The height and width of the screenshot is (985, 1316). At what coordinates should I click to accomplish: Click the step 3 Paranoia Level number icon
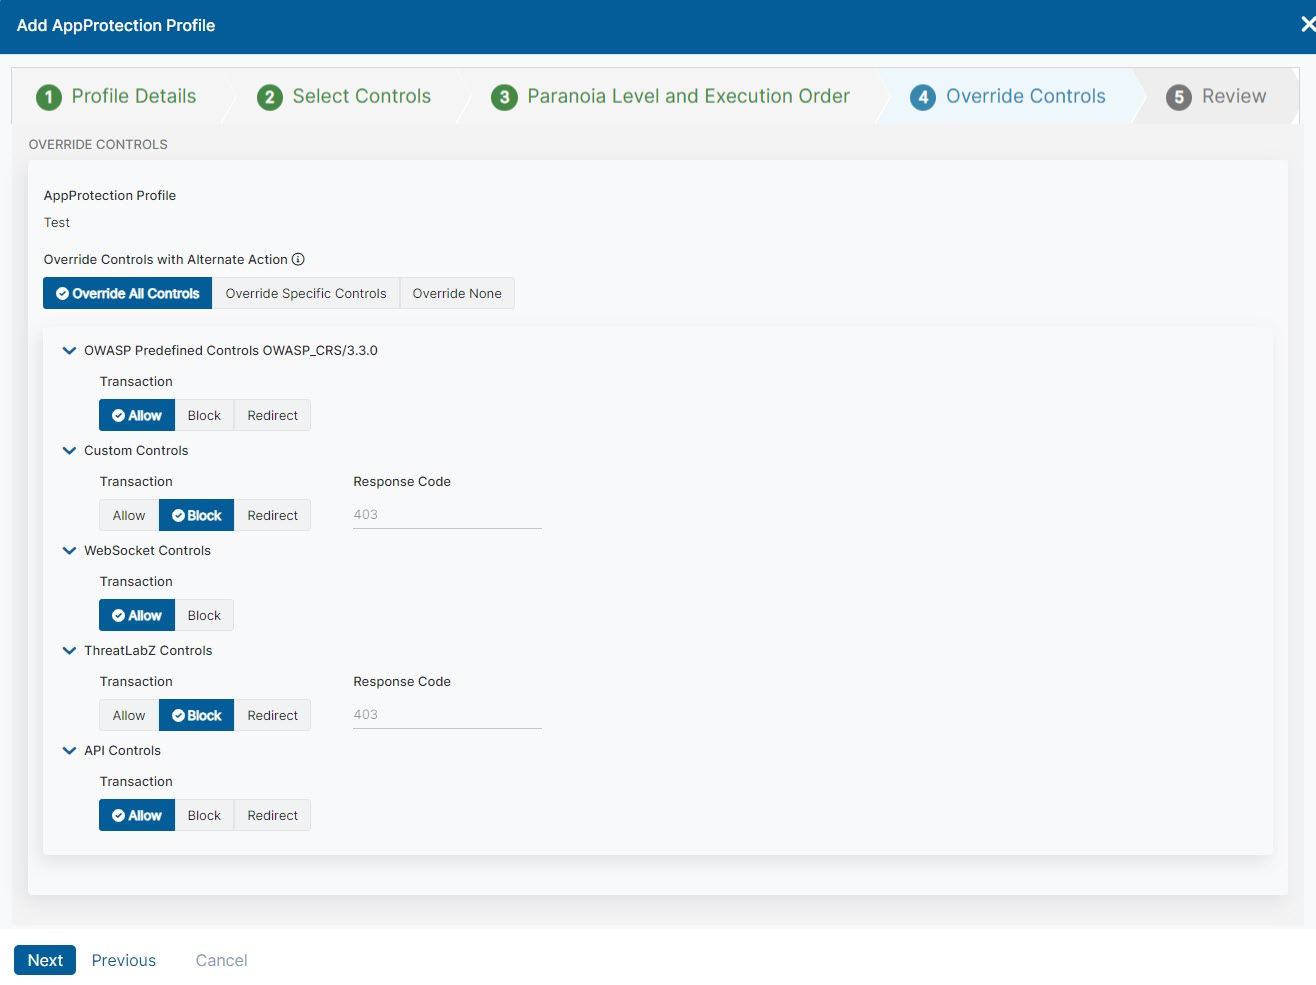coord(504,97)
